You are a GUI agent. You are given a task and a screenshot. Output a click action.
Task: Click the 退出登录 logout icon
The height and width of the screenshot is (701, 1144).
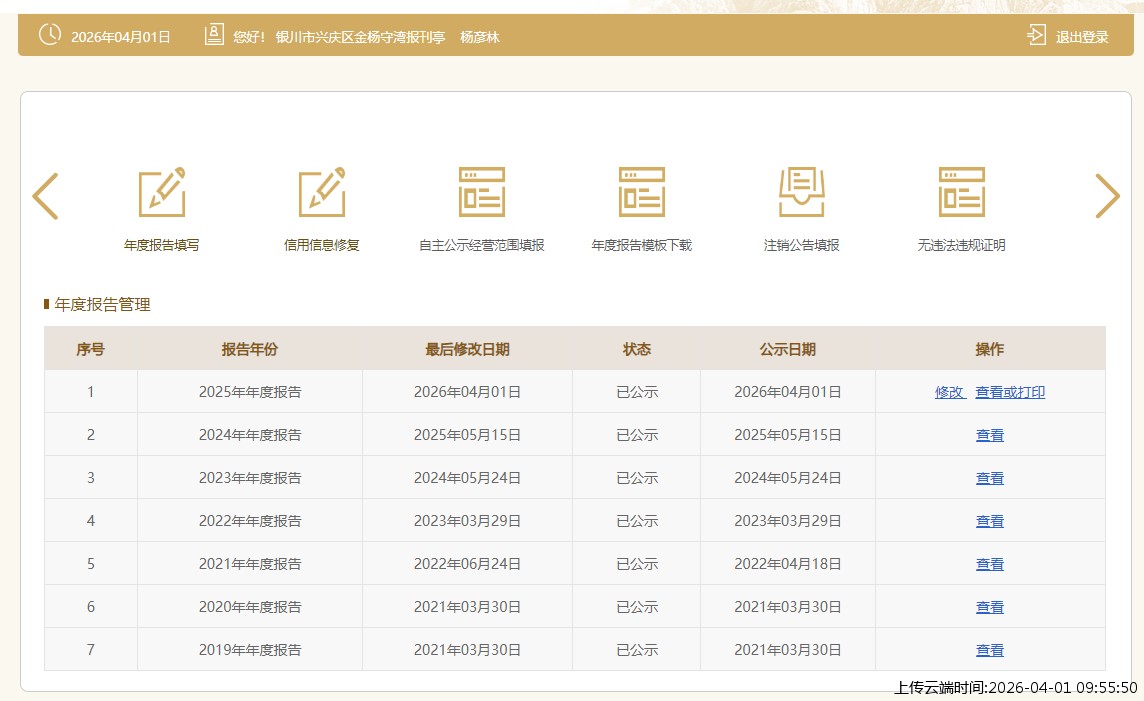click(x=1036, y=36)
